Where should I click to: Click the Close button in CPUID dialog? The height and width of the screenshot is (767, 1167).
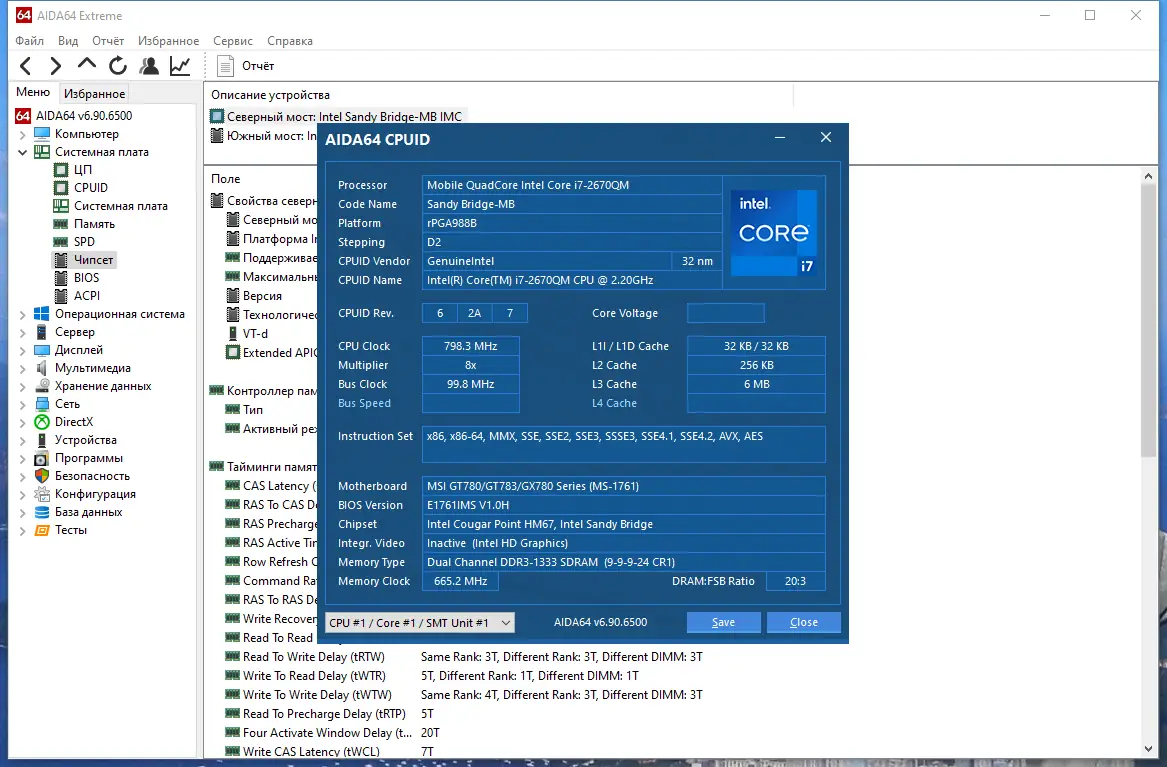click(x=803, y=622)
